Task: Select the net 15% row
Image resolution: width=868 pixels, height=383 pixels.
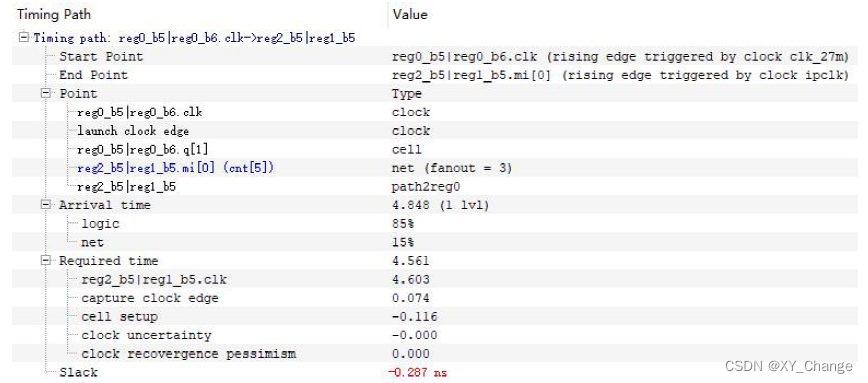Action: click(435, 242)
